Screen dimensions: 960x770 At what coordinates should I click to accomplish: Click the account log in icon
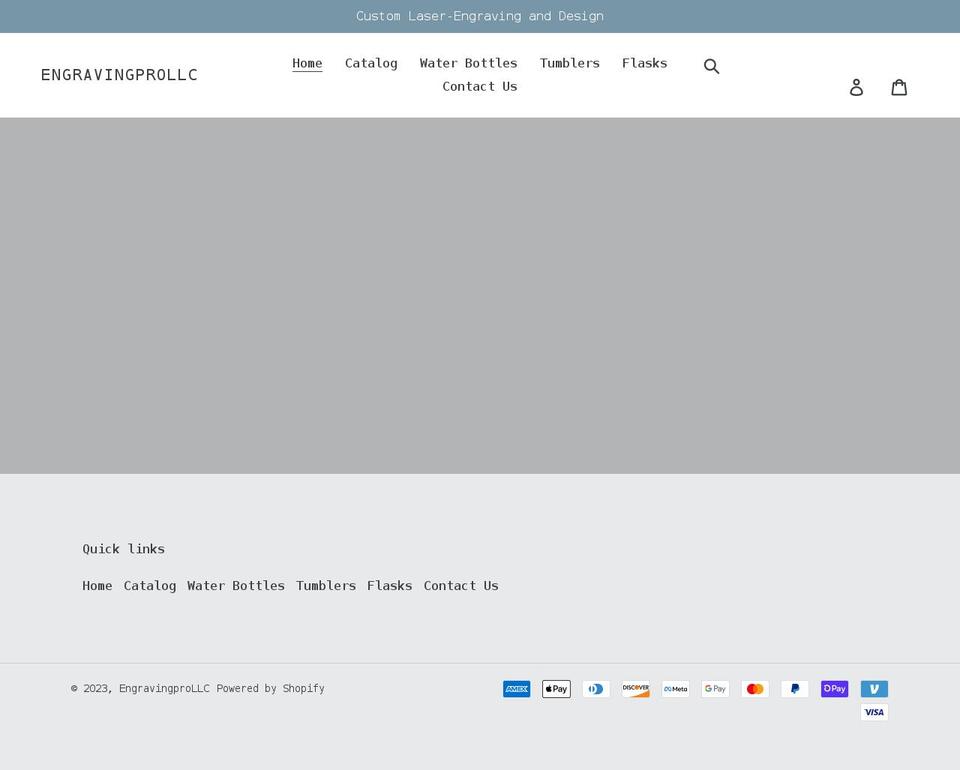pos(856,87)
